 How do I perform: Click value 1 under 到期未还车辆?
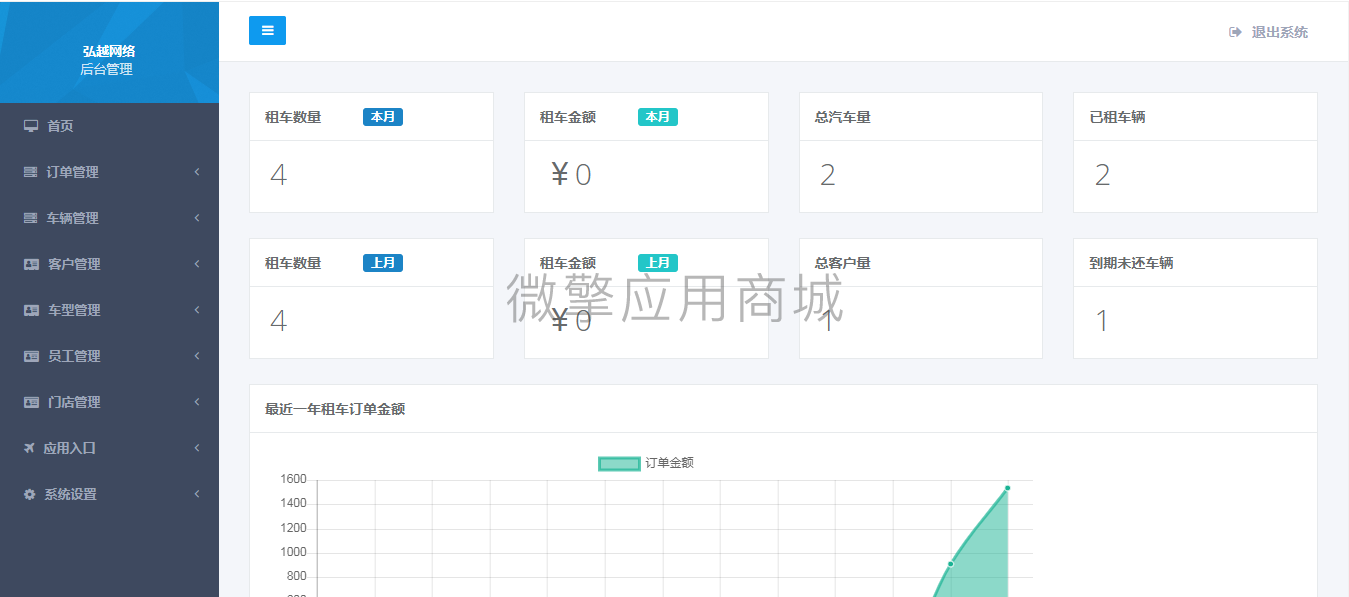[x=1102, y=321]
